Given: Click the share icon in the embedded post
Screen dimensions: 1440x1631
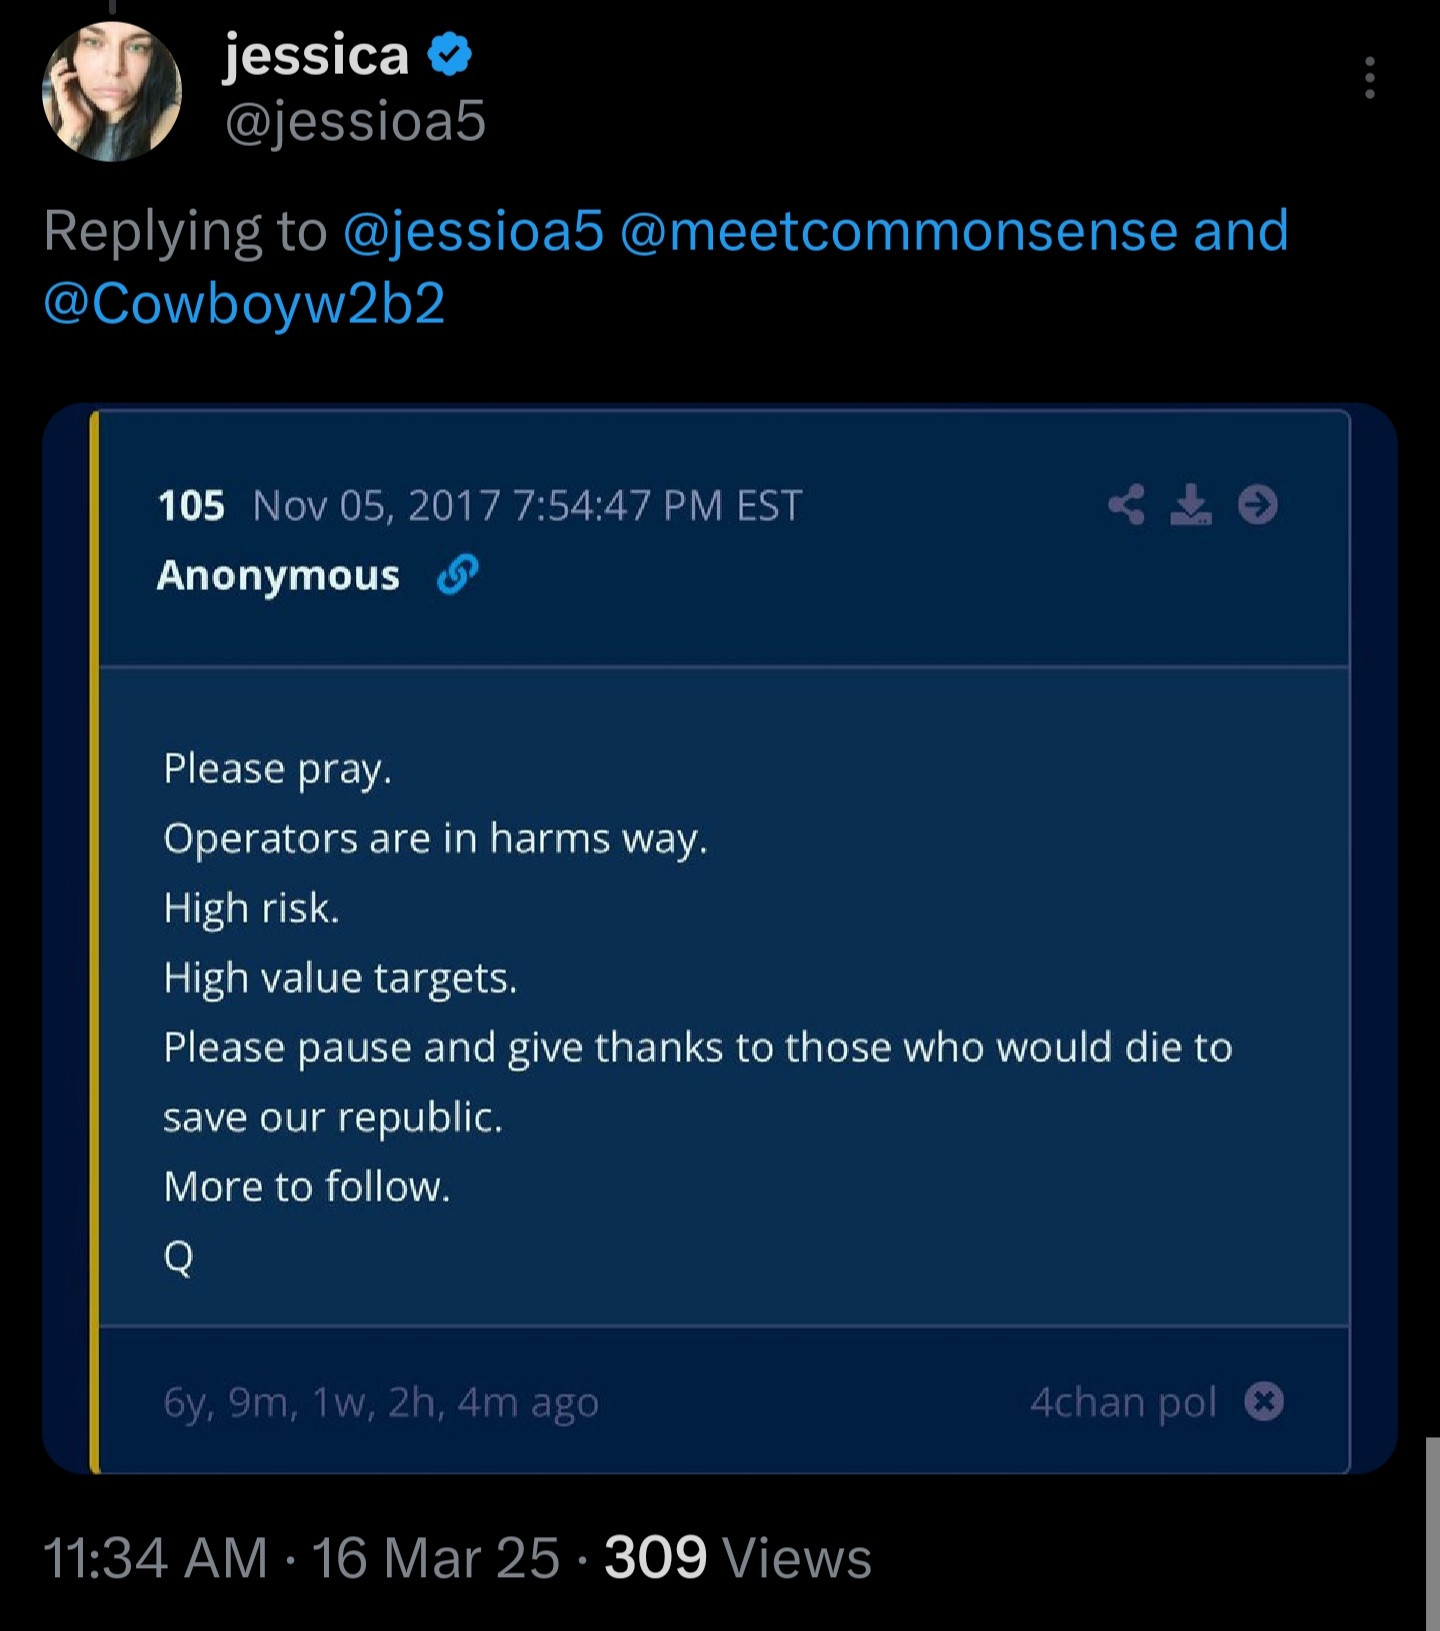Looking at the screenshot, I should click(1126, 505).
